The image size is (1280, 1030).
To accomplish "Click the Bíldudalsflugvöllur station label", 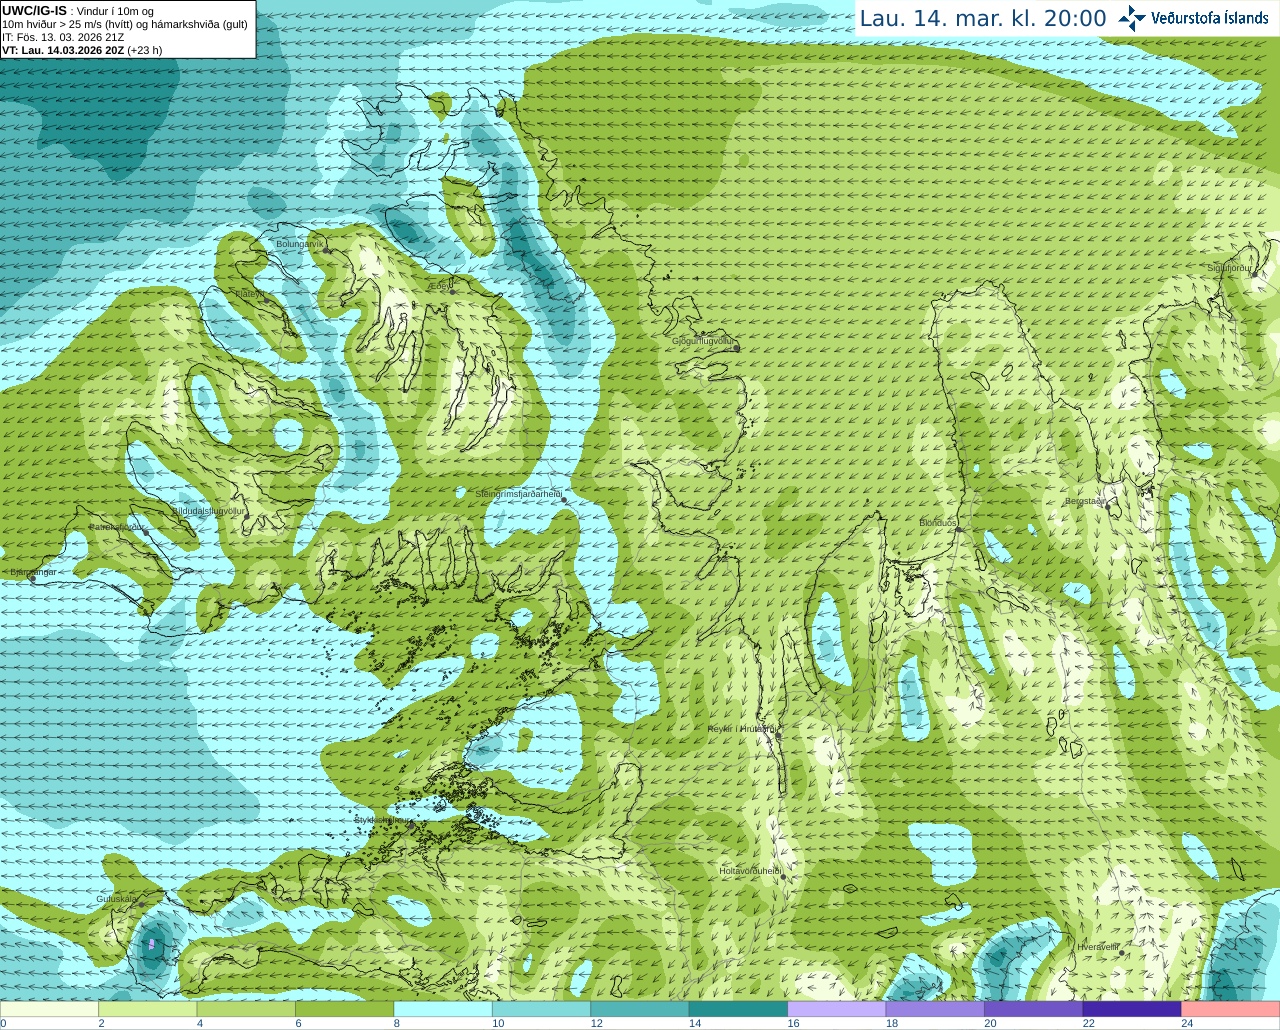I will pyautogui.click(x=208, y=510).
